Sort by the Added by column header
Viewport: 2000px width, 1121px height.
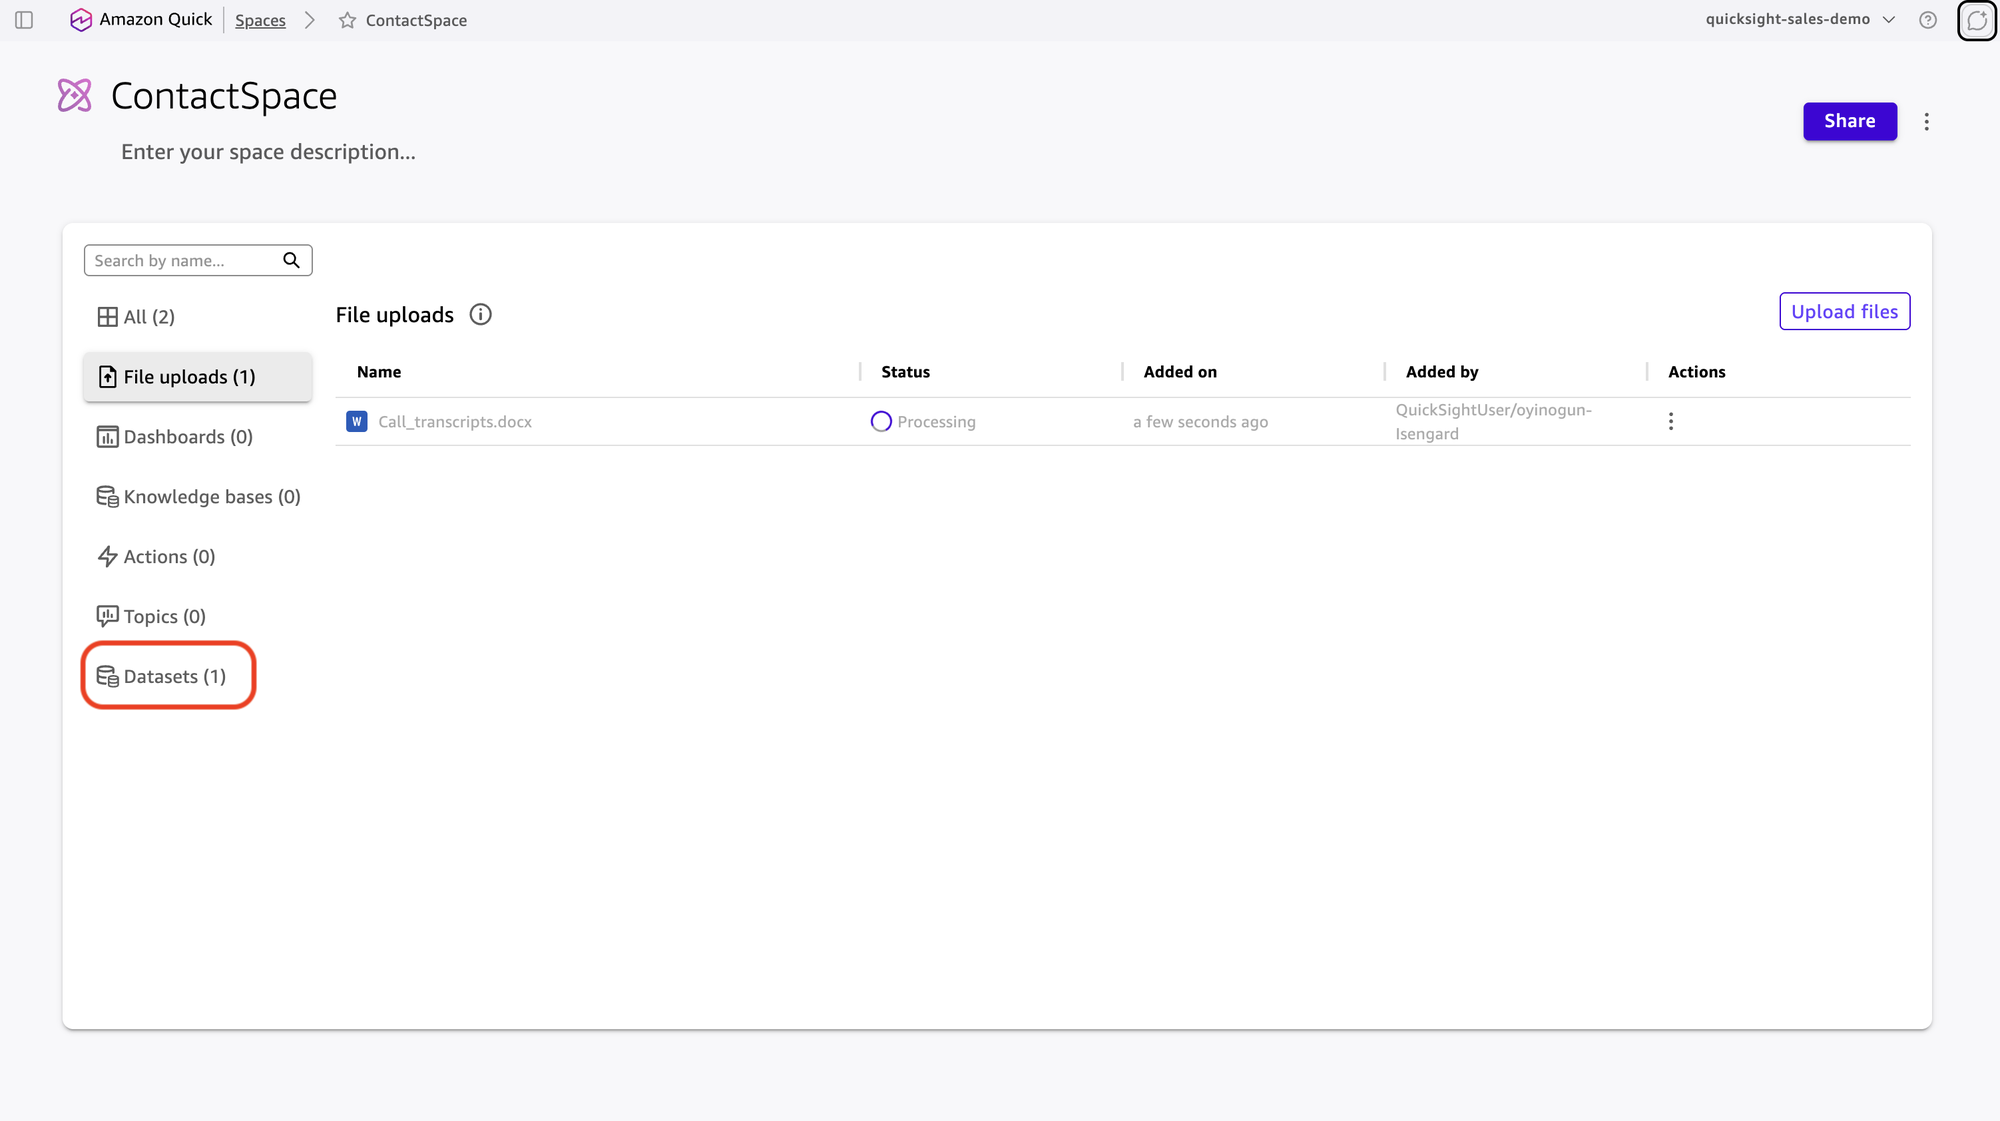pos(1442,372)
